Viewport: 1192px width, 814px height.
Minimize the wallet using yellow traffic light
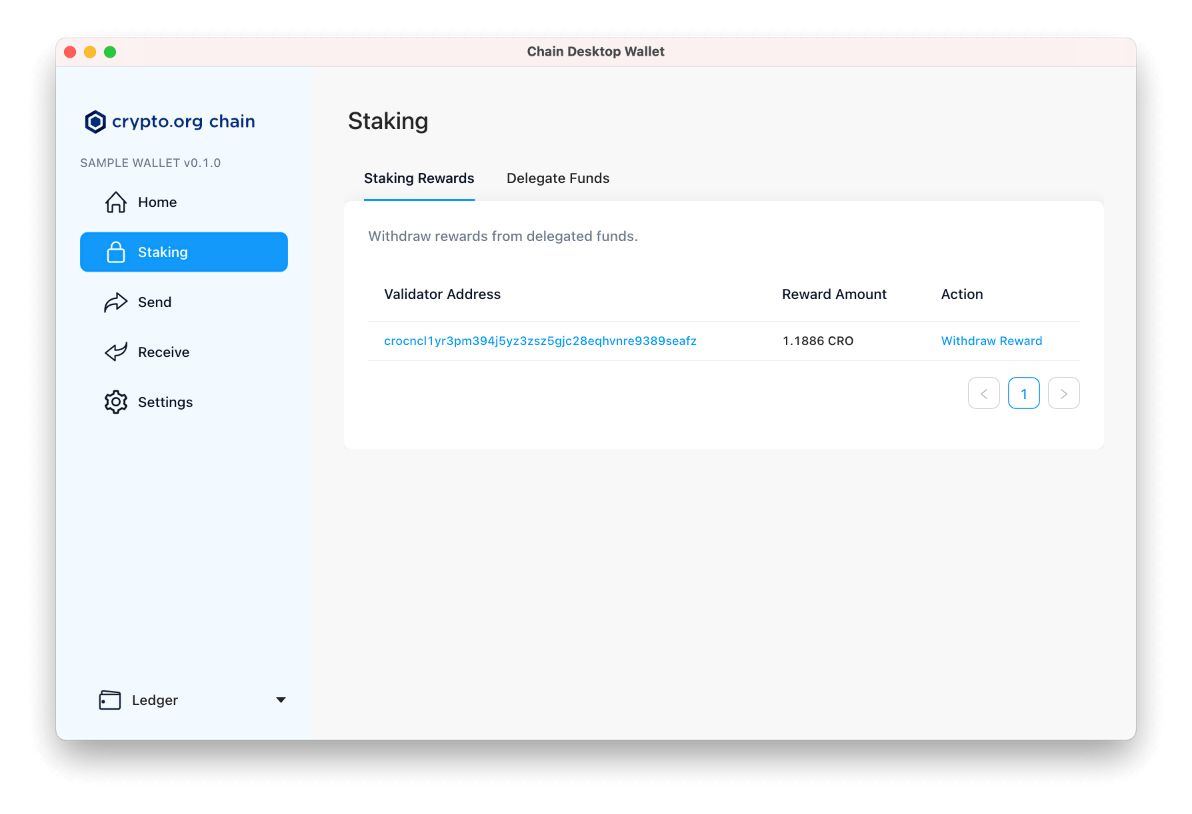pos(90,51)
